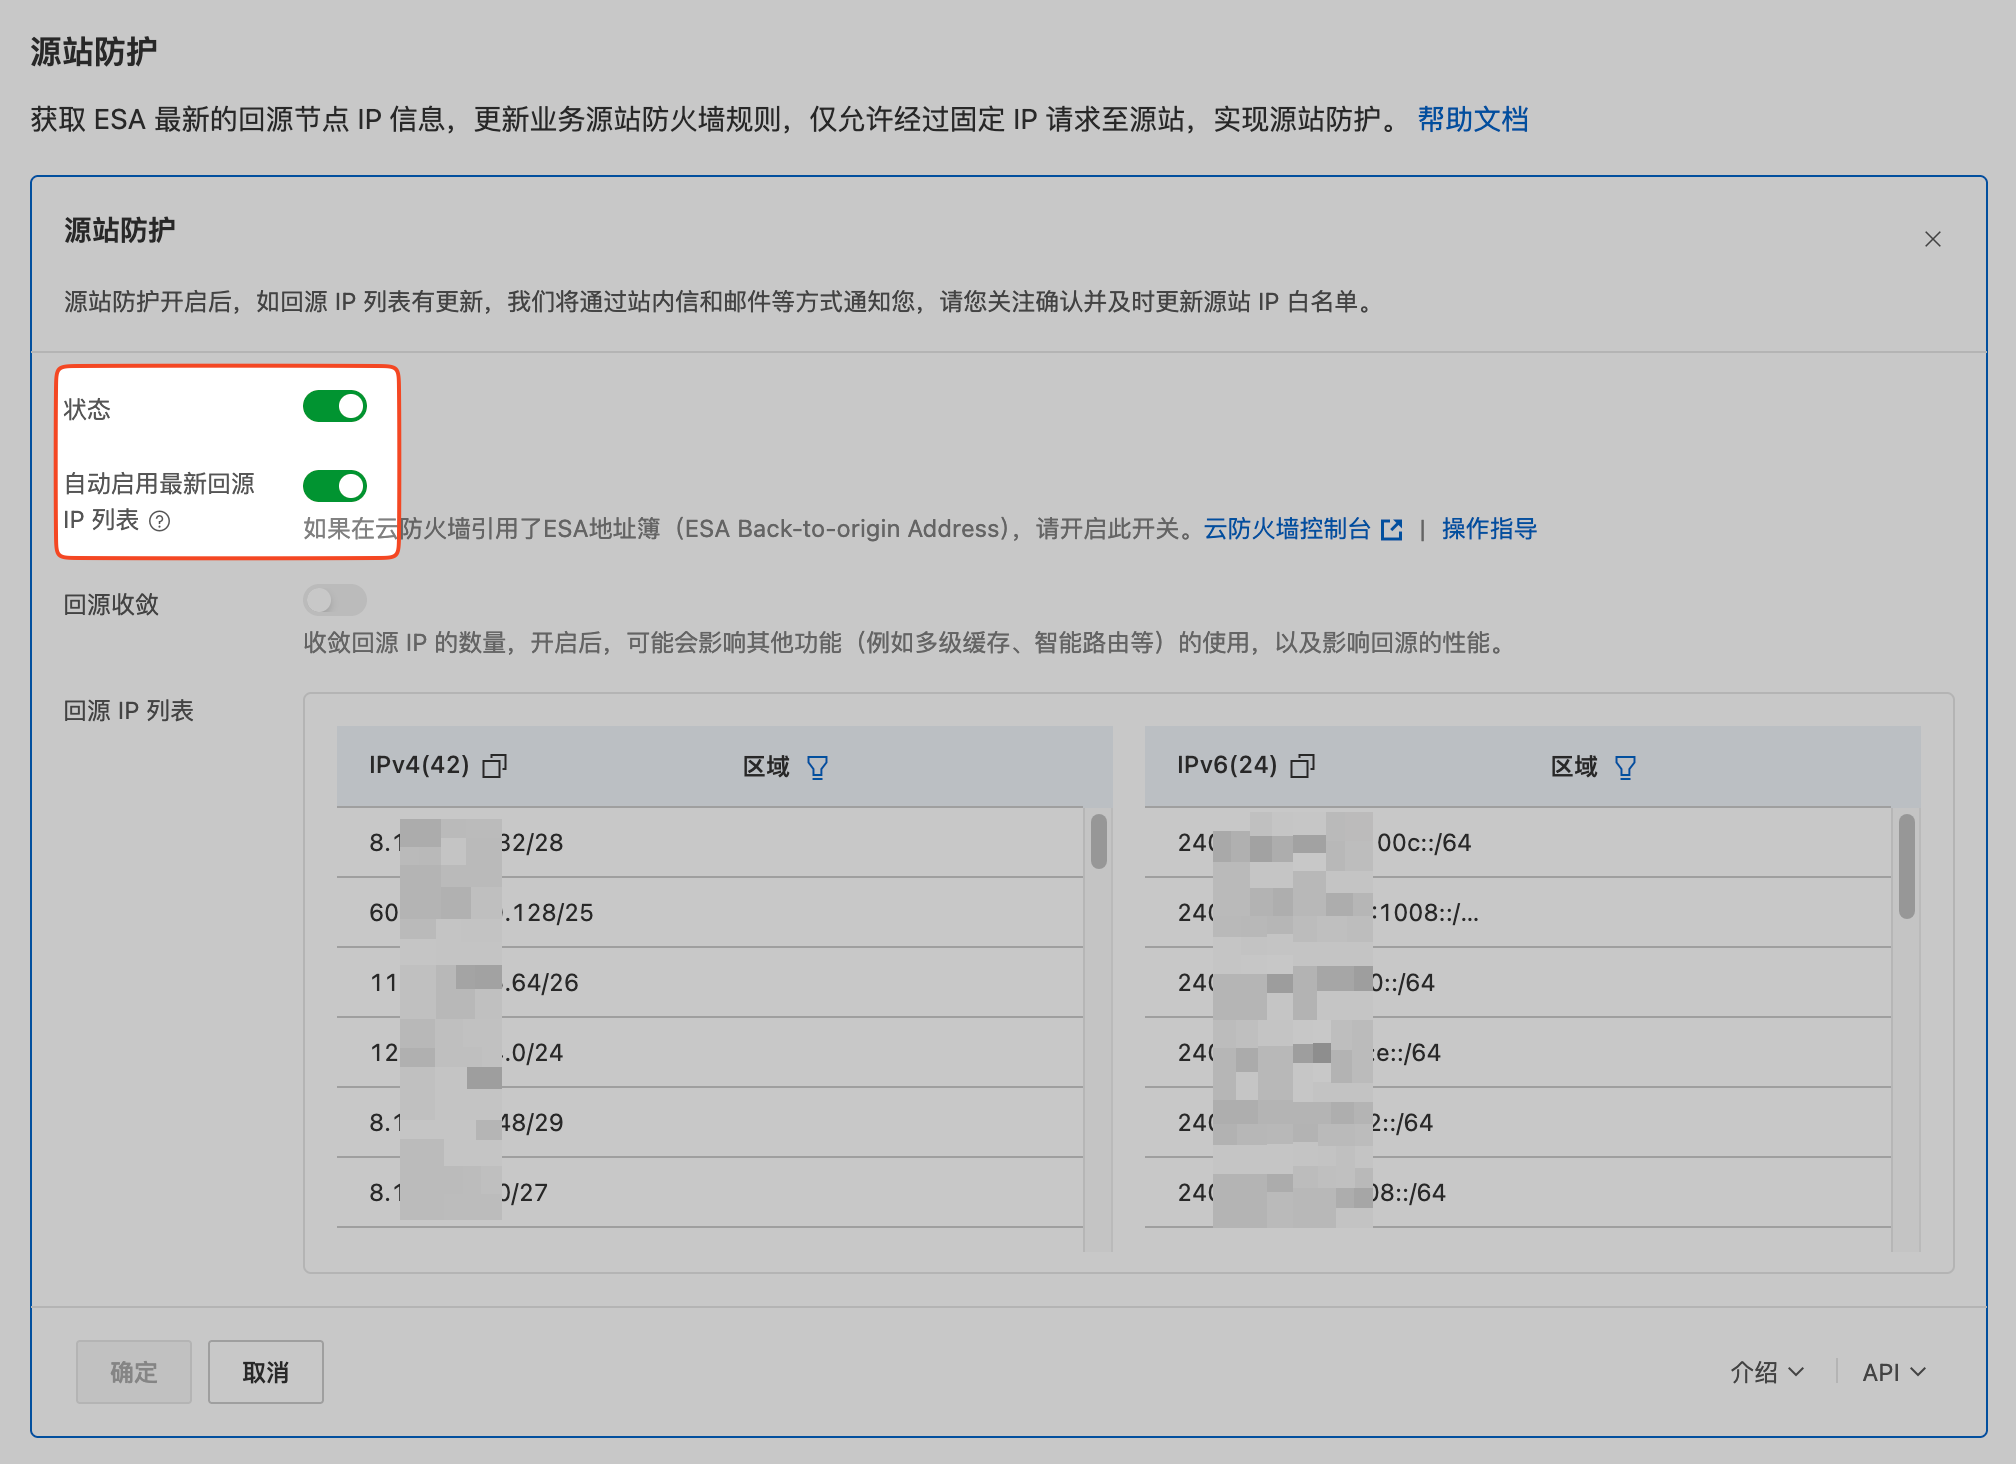Close the 源站防护 panel with X
This screenshot has width=2016, height=1464.
tap(1932, 239)
